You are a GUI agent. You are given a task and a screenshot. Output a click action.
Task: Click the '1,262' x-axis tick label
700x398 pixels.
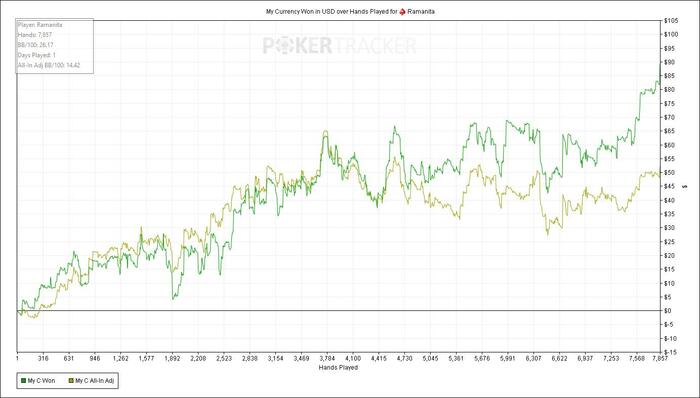coord(121,358)
